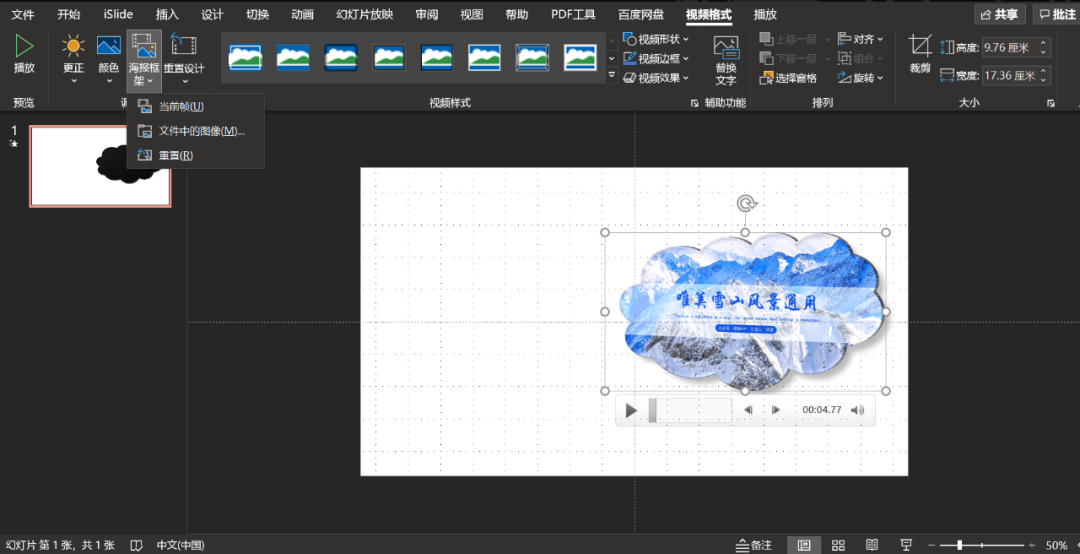Click the 裁剪 crop tool
This screenshot has height=554, width=1080.
click(x=919, y=52)
